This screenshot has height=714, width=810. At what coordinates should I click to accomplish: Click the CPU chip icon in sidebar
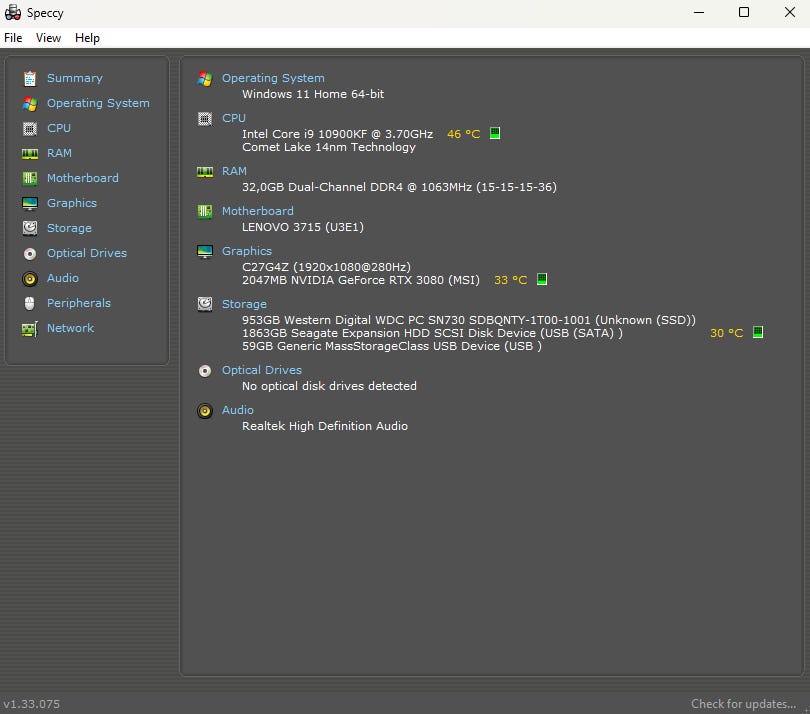[30, 128]
